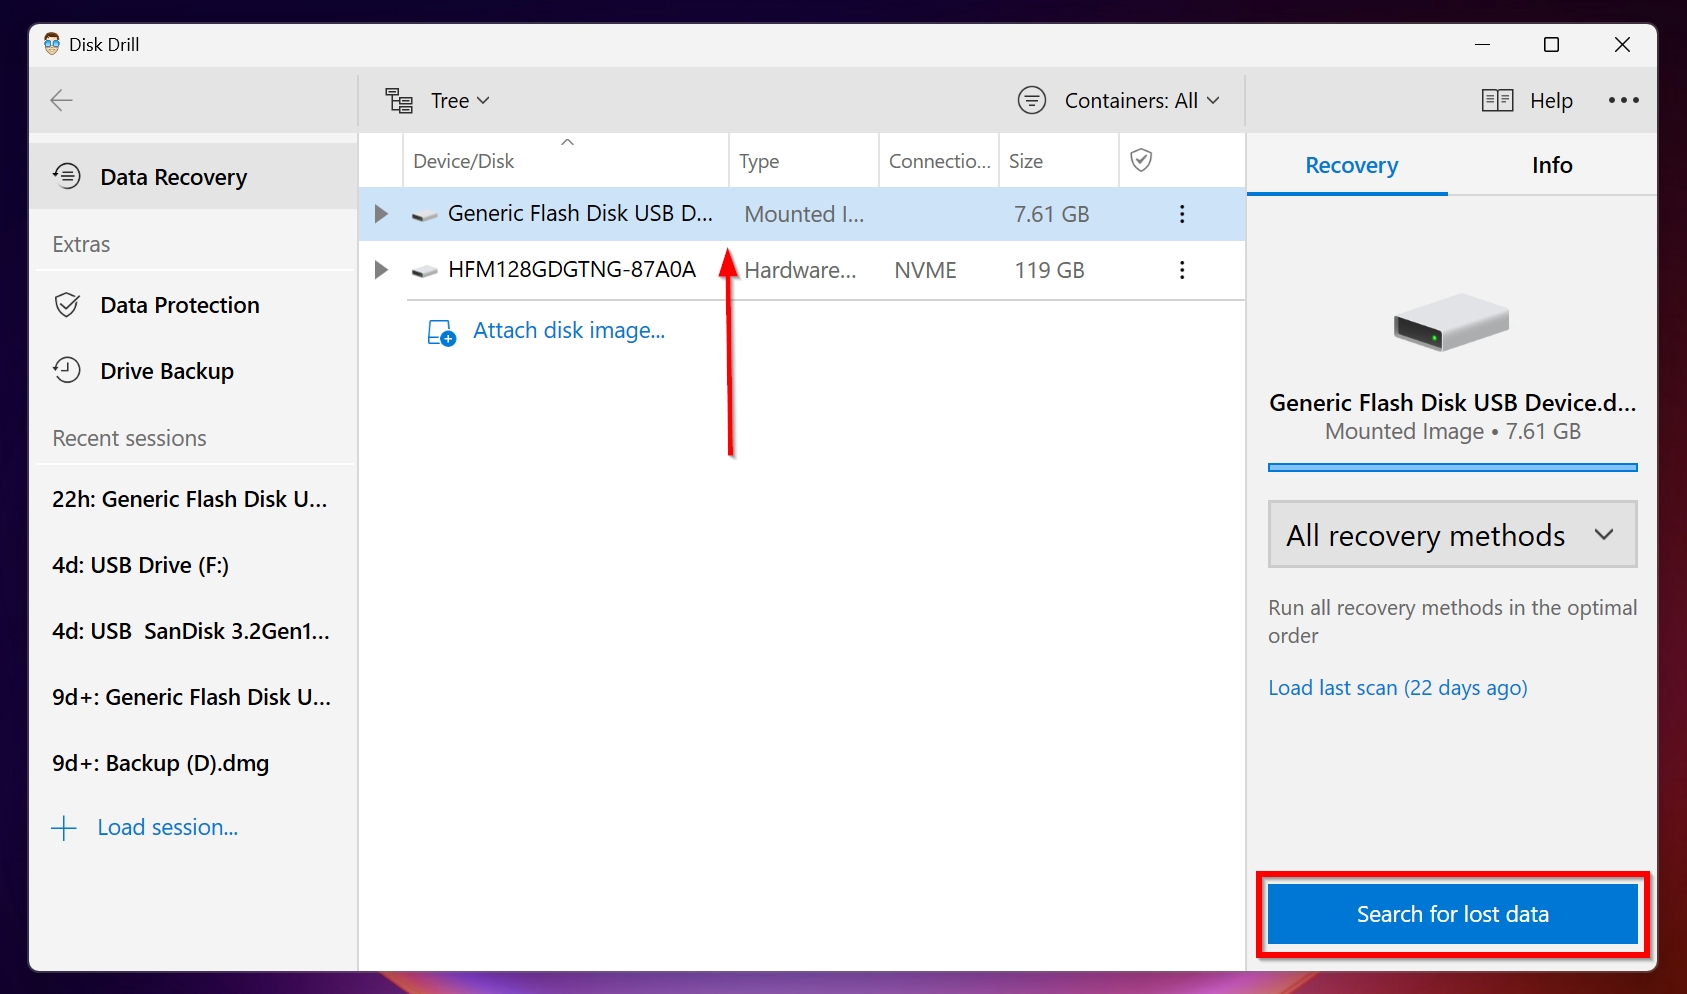
Task: Click the Generic Flash Disk drive icon
Action: 425,215
